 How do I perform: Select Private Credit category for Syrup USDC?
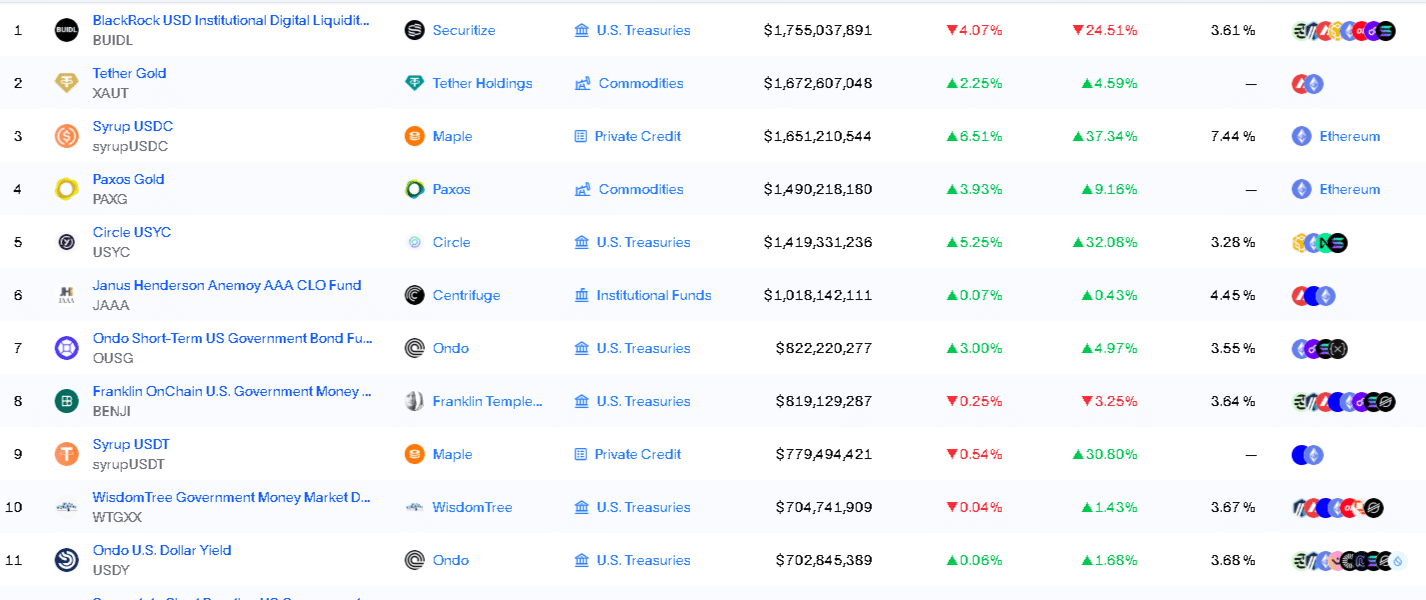(637, 136)
